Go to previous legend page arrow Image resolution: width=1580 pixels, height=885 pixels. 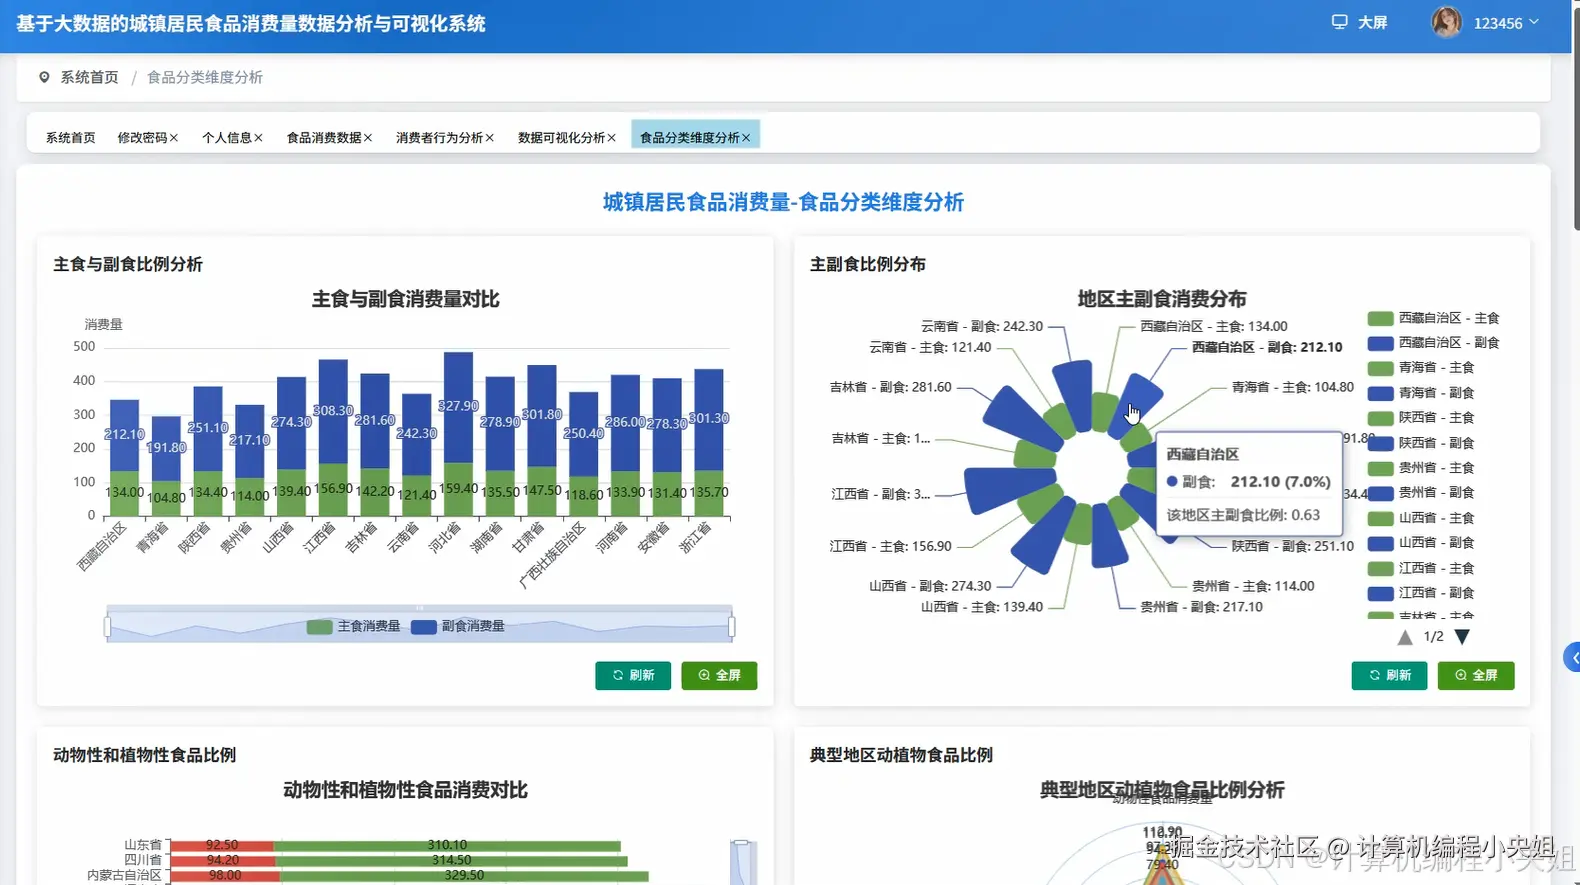click(x=1405, y=637)
